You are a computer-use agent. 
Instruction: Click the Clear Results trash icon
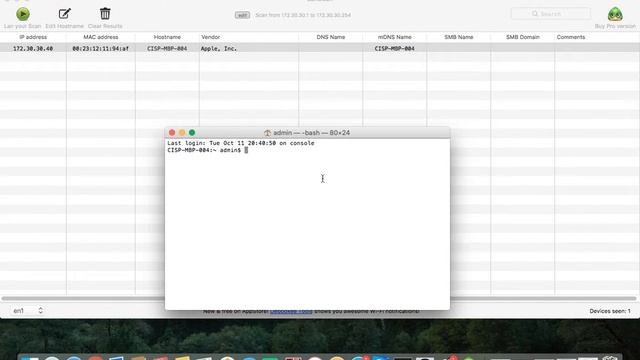(105, 14)
